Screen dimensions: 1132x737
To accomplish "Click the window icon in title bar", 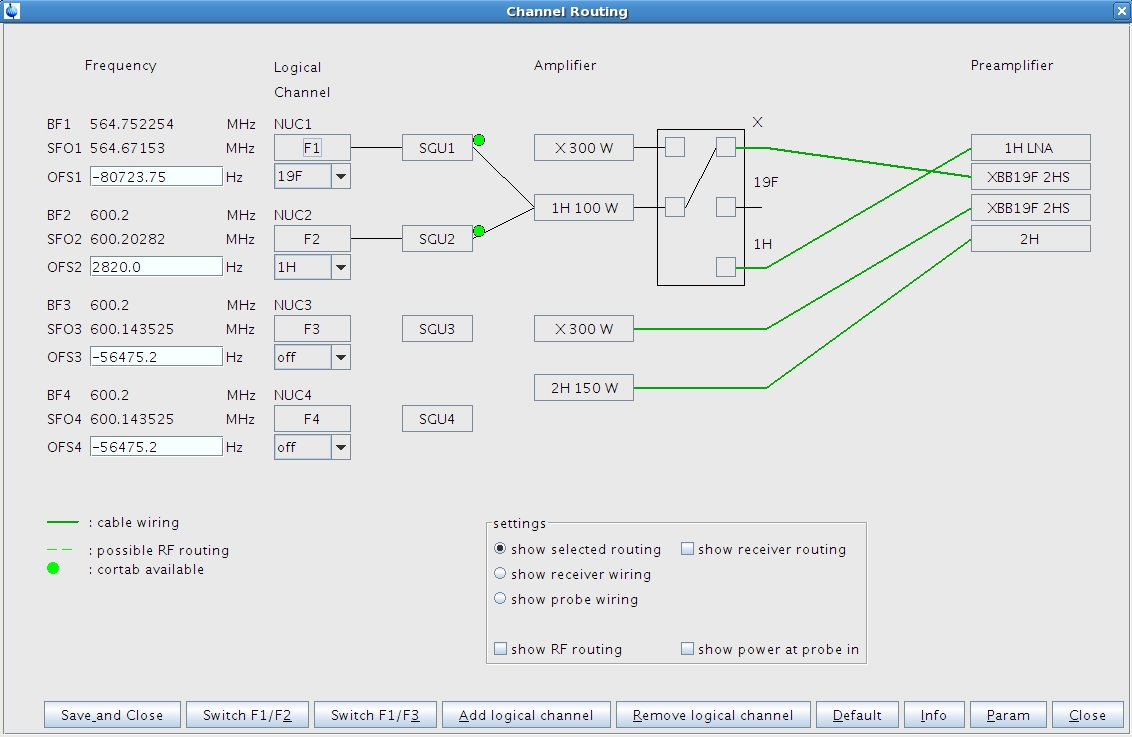I will tap(11, 11).
